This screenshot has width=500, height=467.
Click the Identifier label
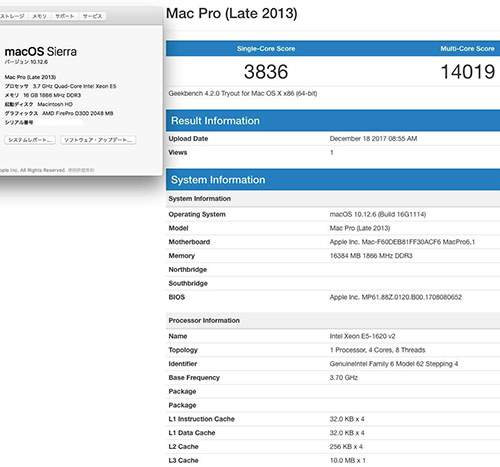tap(183, 364)
